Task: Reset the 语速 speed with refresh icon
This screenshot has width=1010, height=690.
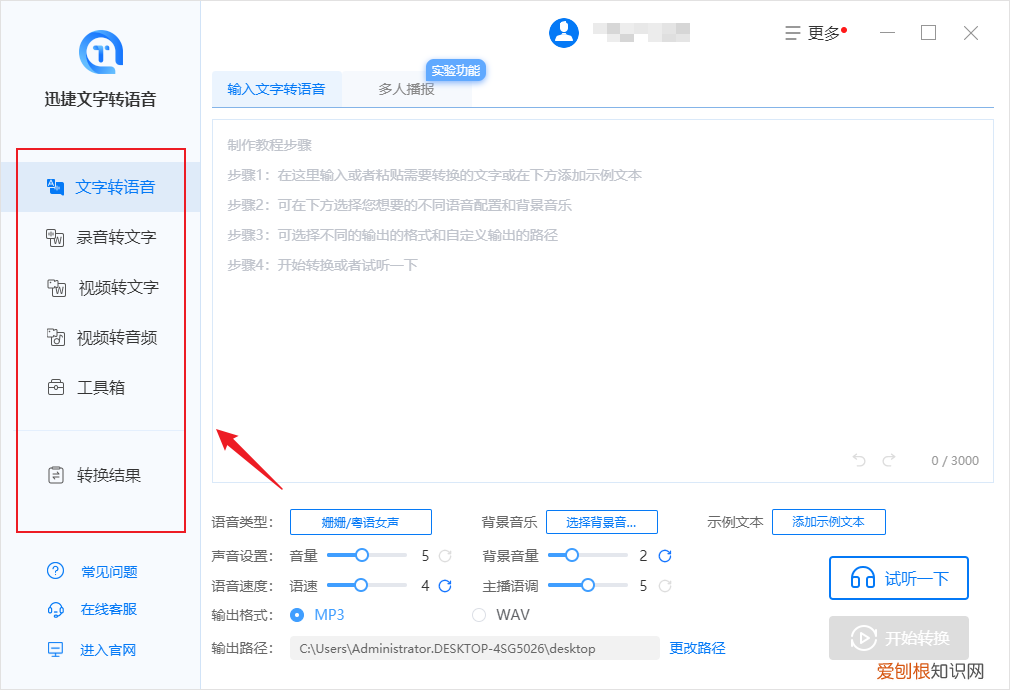Action: coord(443,586)
